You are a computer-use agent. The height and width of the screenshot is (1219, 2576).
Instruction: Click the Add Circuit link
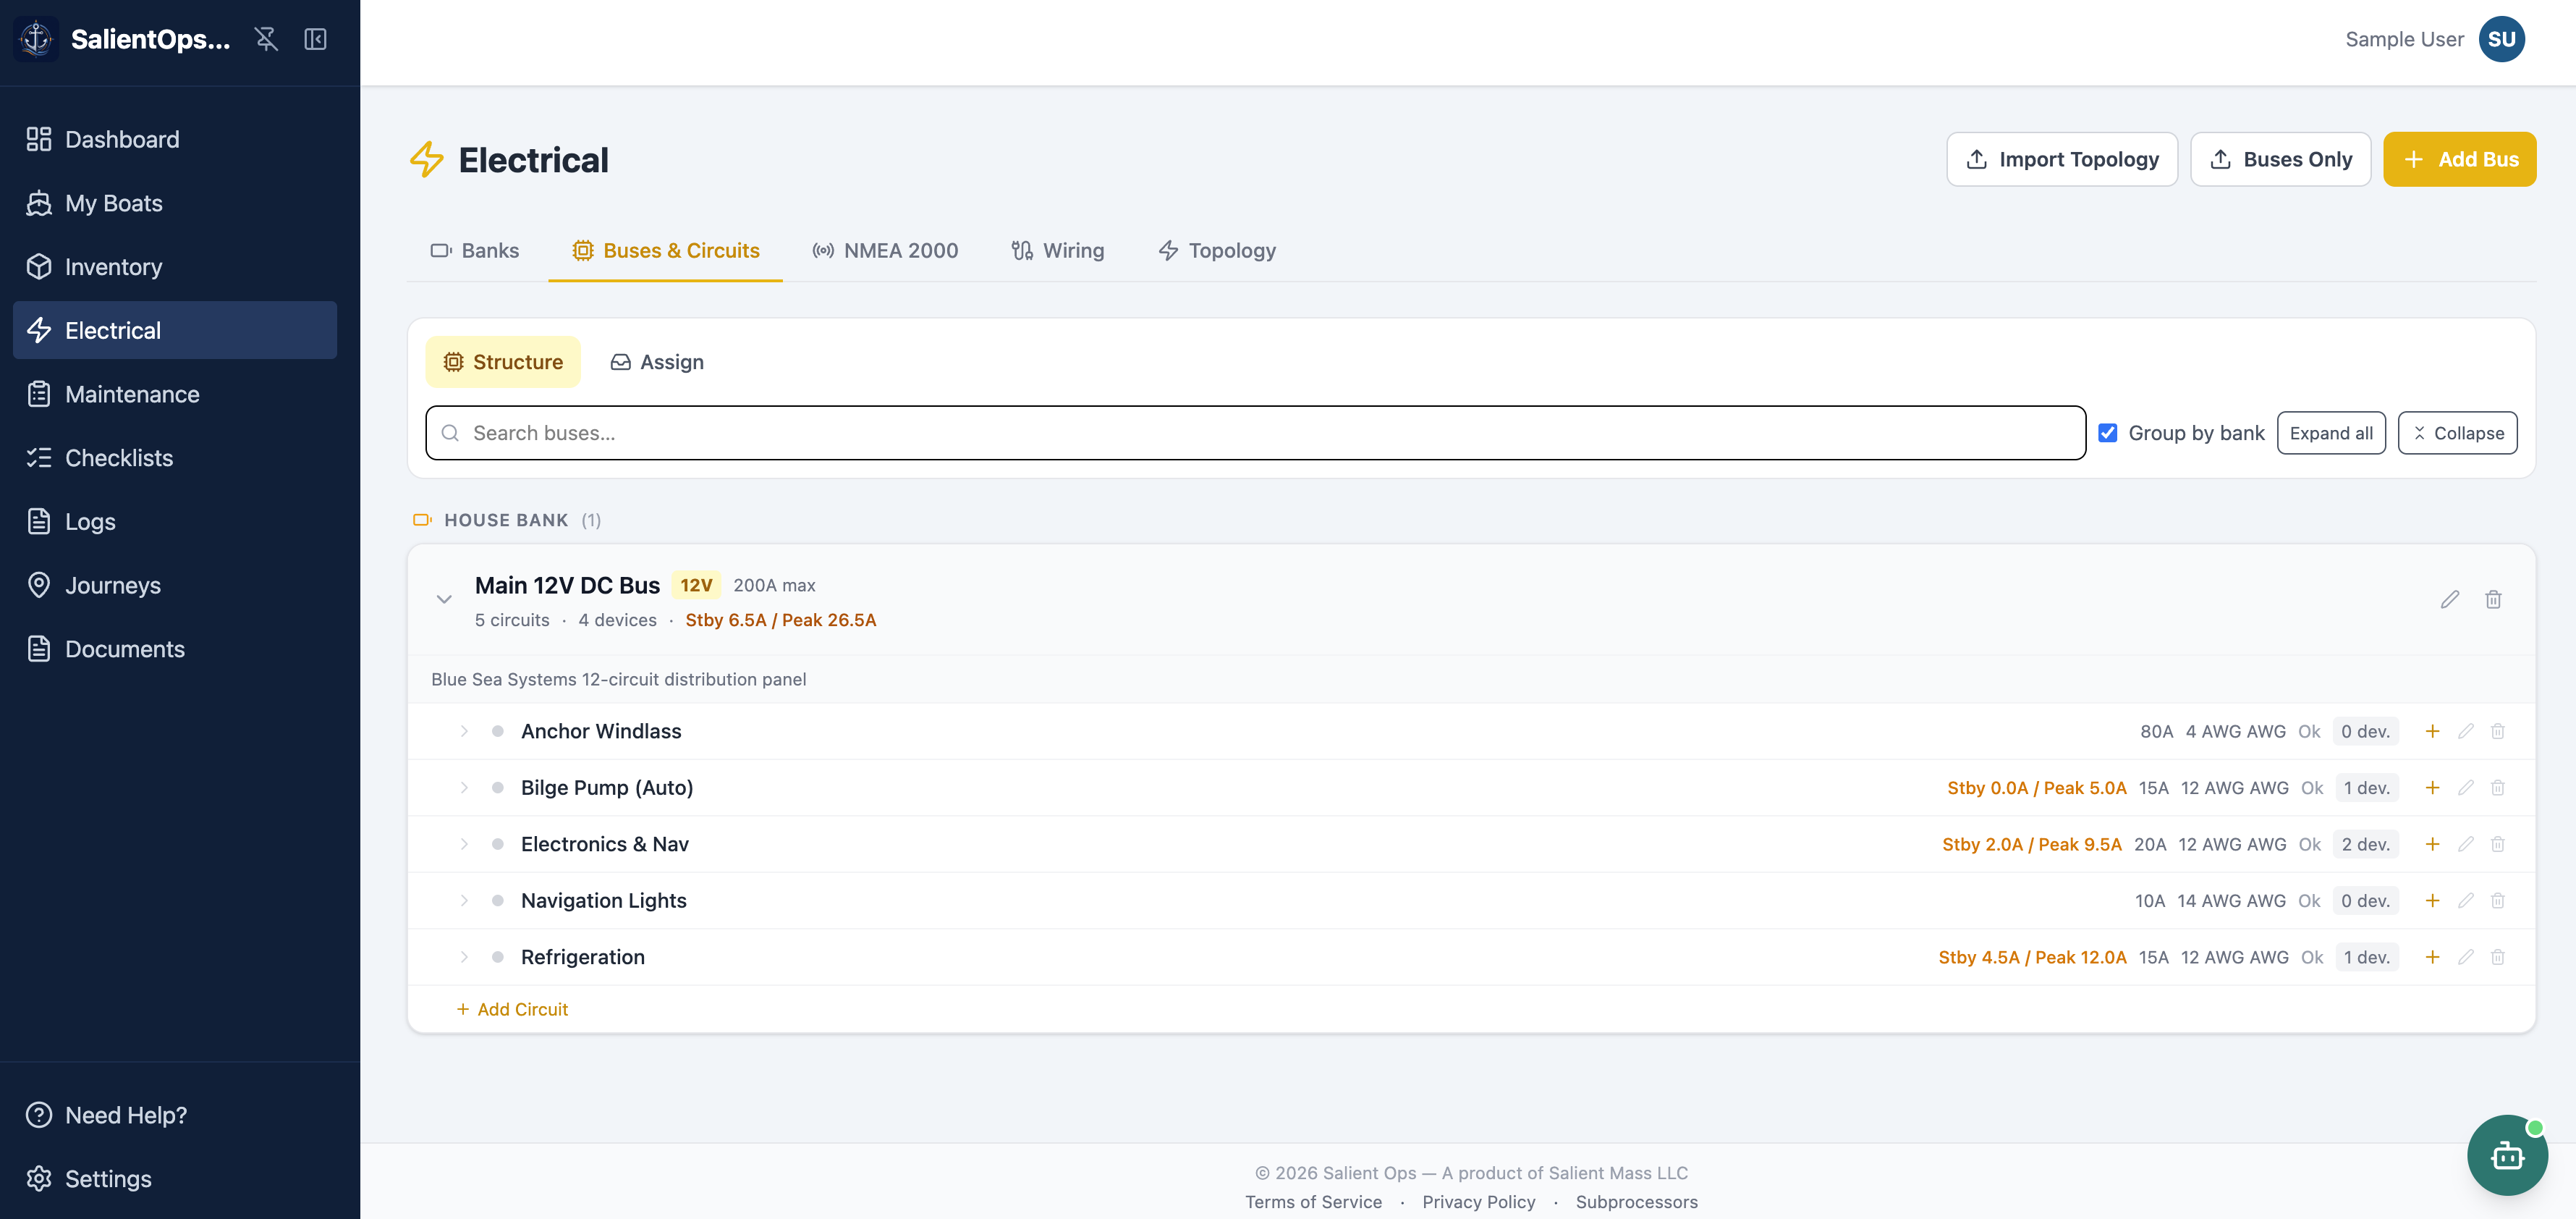click(512, 1010)
